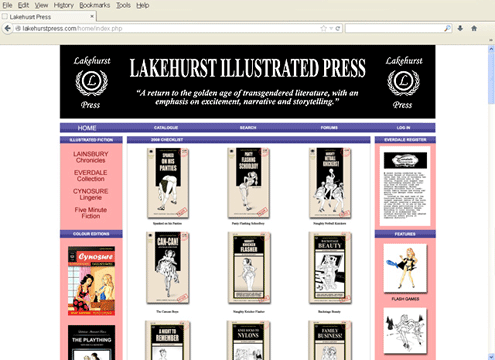Open the View menu
The height and width of the screenshot is (360, 495).
point(41,5)
